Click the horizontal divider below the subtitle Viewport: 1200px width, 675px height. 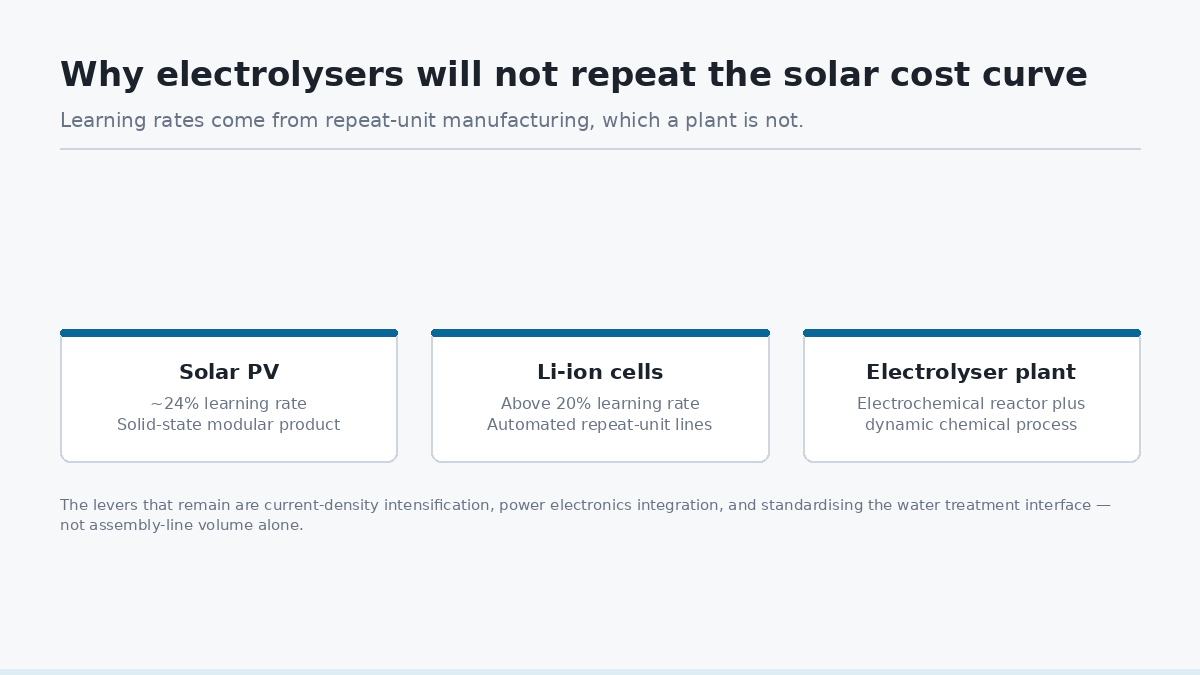(x=600, y=149)
